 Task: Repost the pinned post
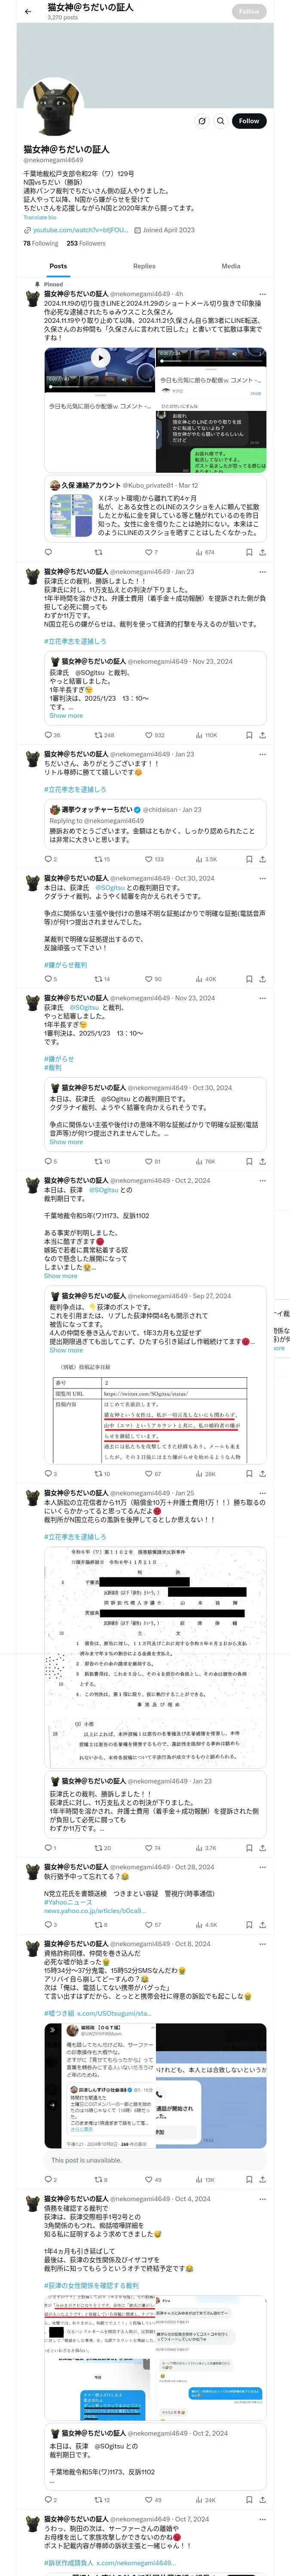click(x=98, y=552)
